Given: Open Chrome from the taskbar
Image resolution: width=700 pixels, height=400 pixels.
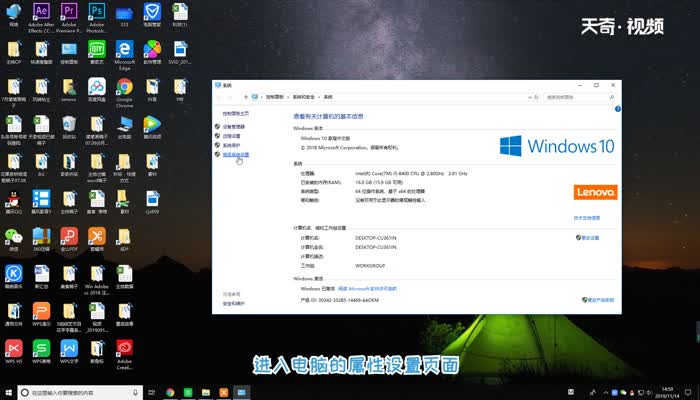Looking at the screenshot, I should pos(170,392).
